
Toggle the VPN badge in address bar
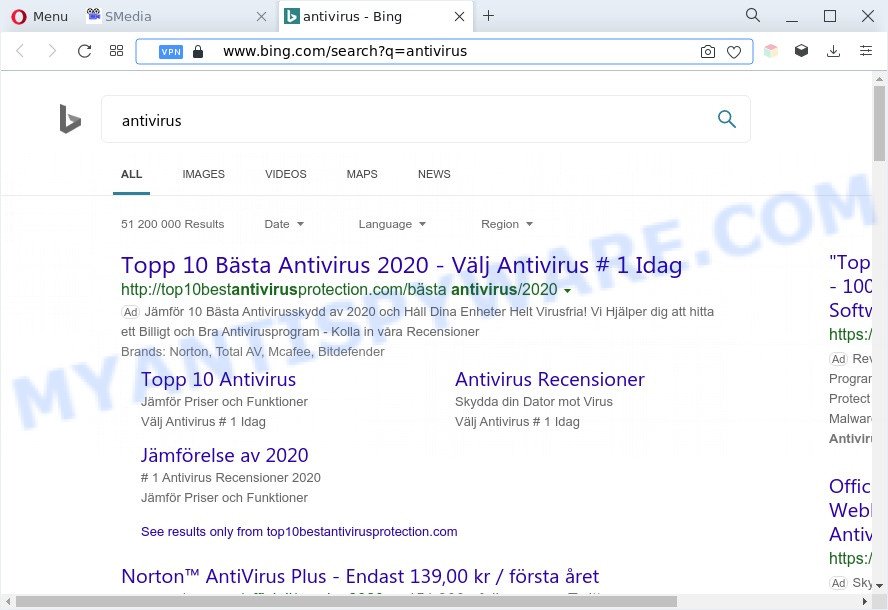click(170, 52)
